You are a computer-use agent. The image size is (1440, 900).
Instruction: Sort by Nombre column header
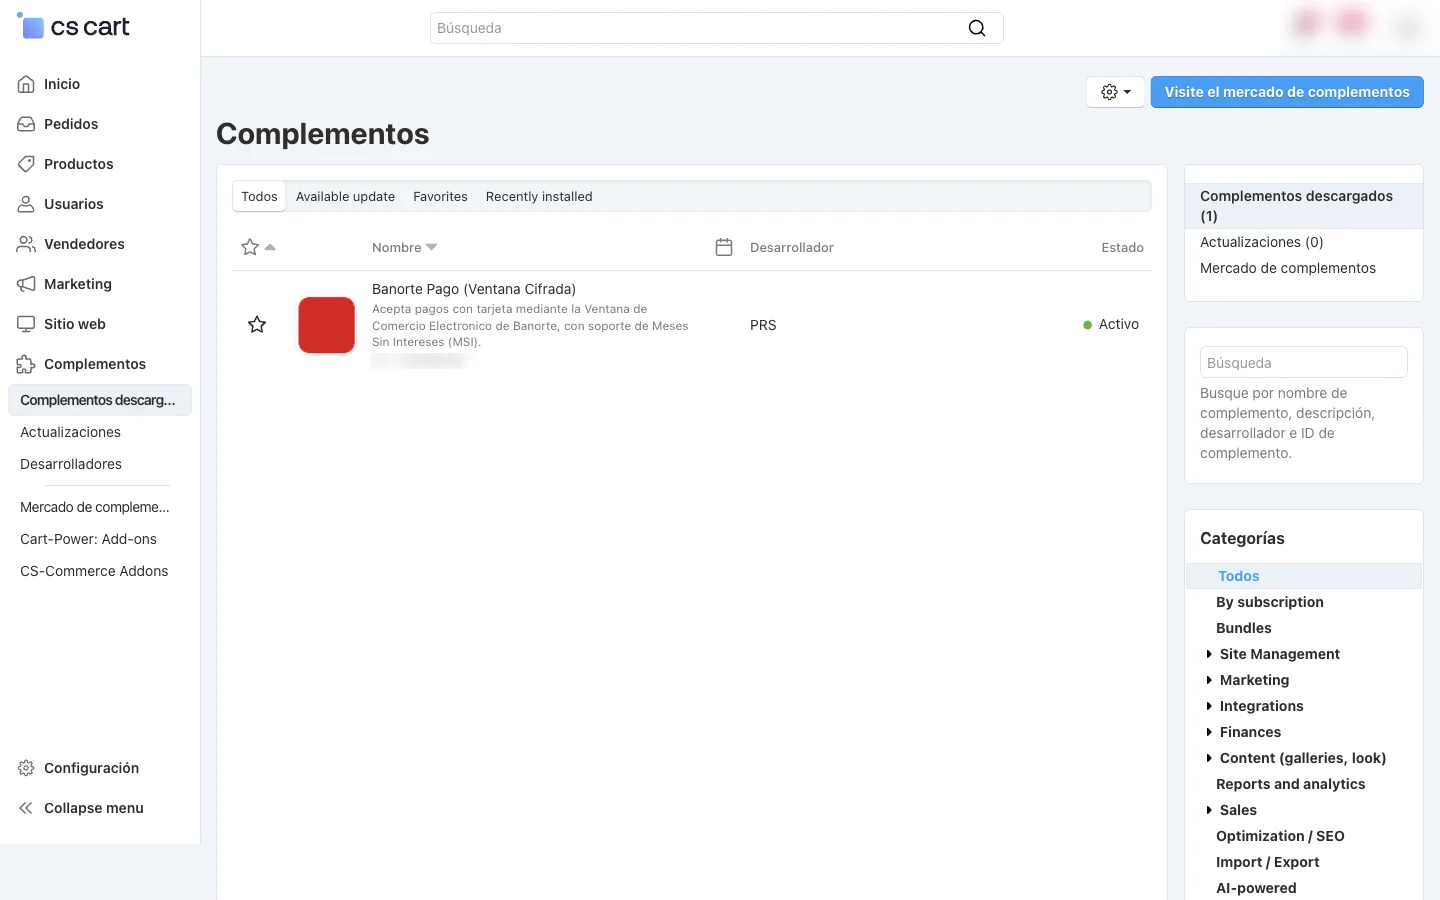click(404, 247)
